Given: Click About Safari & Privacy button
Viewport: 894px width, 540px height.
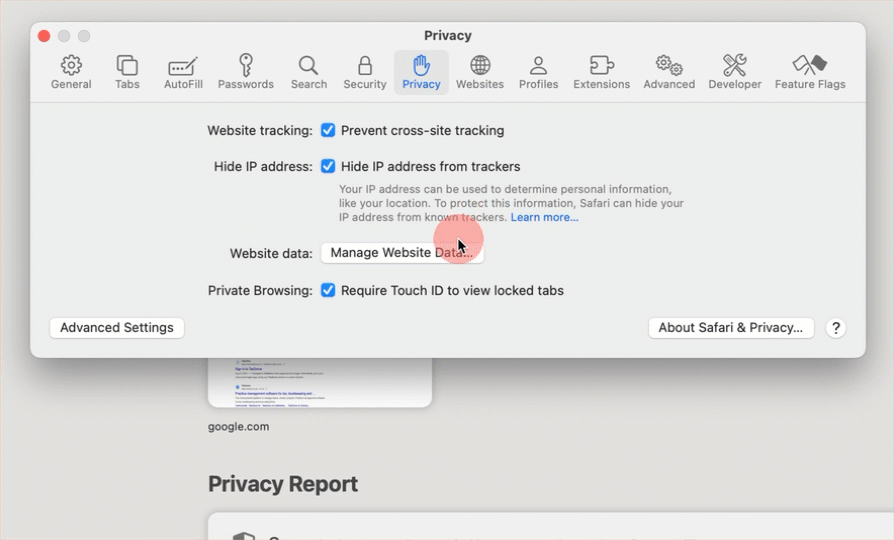Looking at the screenshot, I should pos(731,328).
